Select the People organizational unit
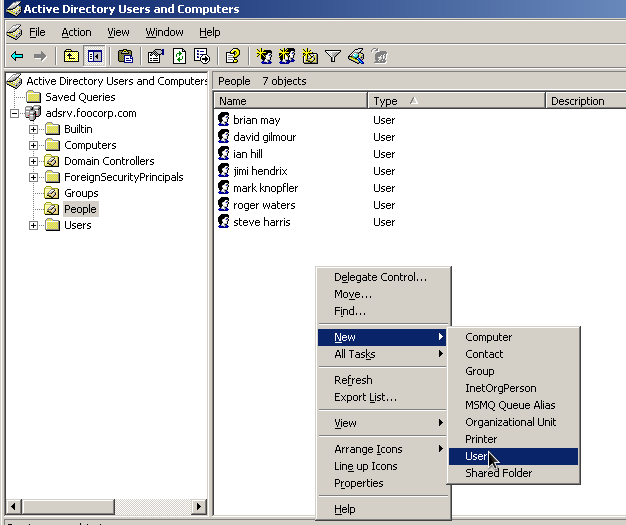Viewport: 626px width, 525px height. point(80,209)
